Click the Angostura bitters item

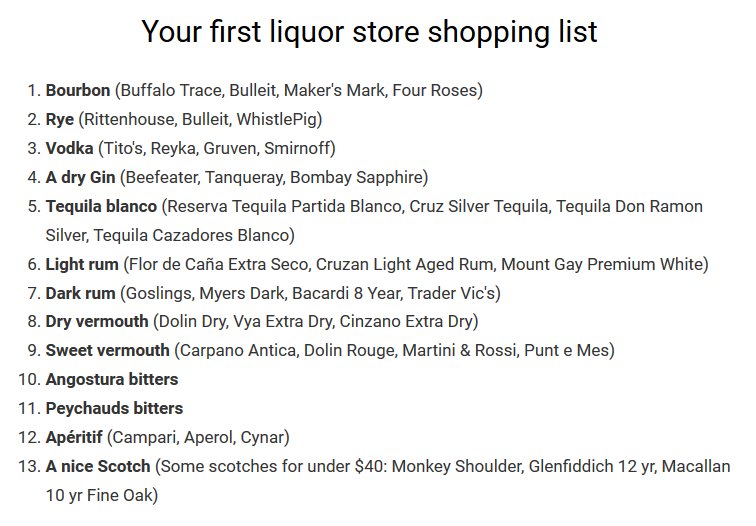point(112,379)
